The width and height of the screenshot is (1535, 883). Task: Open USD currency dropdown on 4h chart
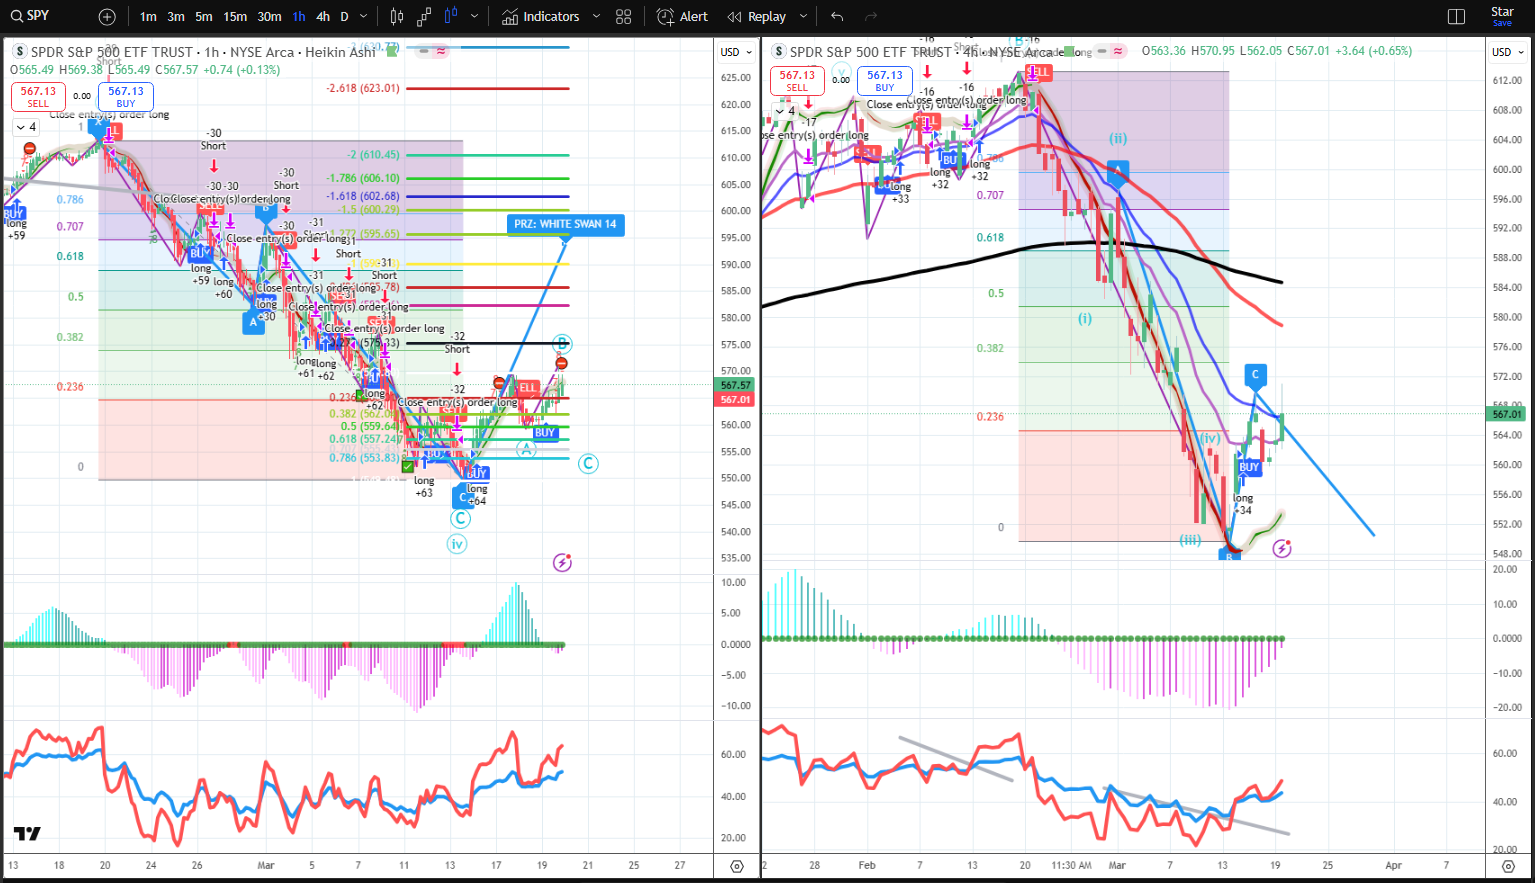point(1508,52)
